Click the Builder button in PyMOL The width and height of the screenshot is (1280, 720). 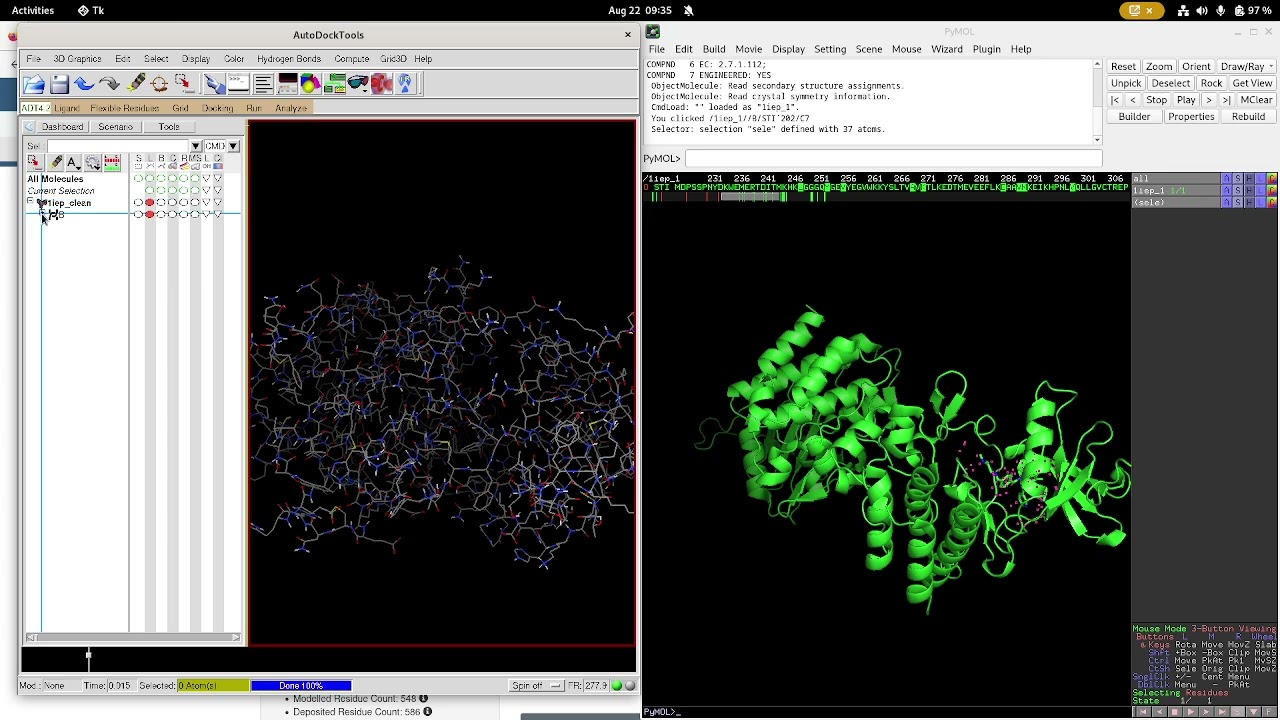(1134, 117)
